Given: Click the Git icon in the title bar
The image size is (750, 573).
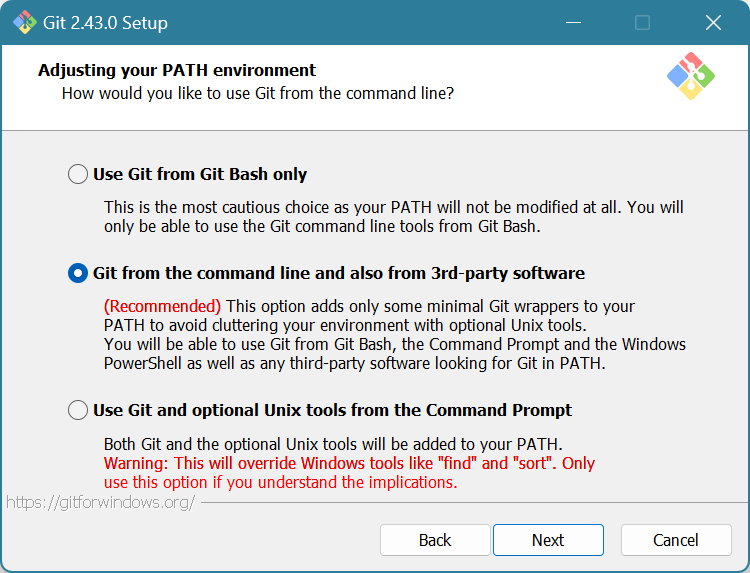Looking at the screenshot, I should coord(24,22).
